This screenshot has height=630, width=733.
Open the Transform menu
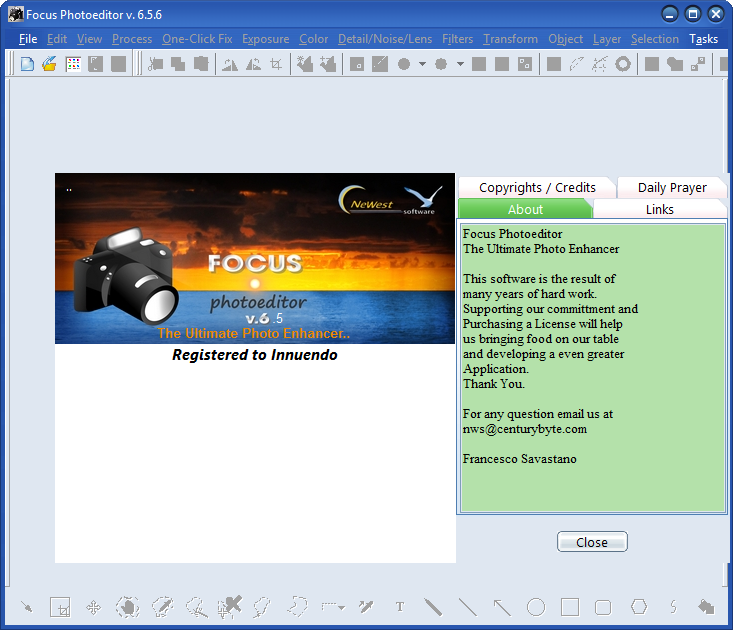(x=510, y=39)
